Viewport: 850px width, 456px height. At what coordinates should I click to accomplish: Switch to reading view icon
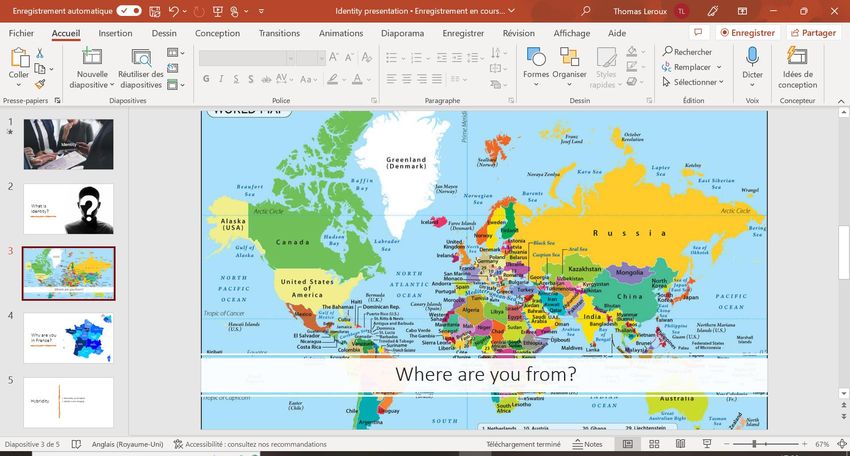(x=680, y=444)
